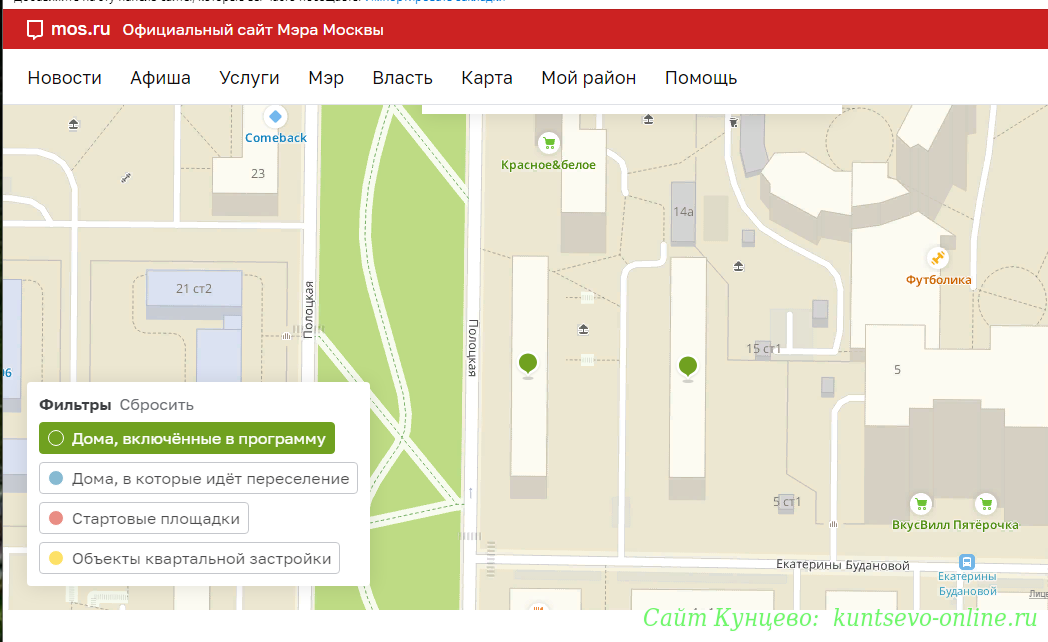
Task: Click the Екатерины Будановой bus stop icon
Action: pyautogui.click(x=966, y=562)
